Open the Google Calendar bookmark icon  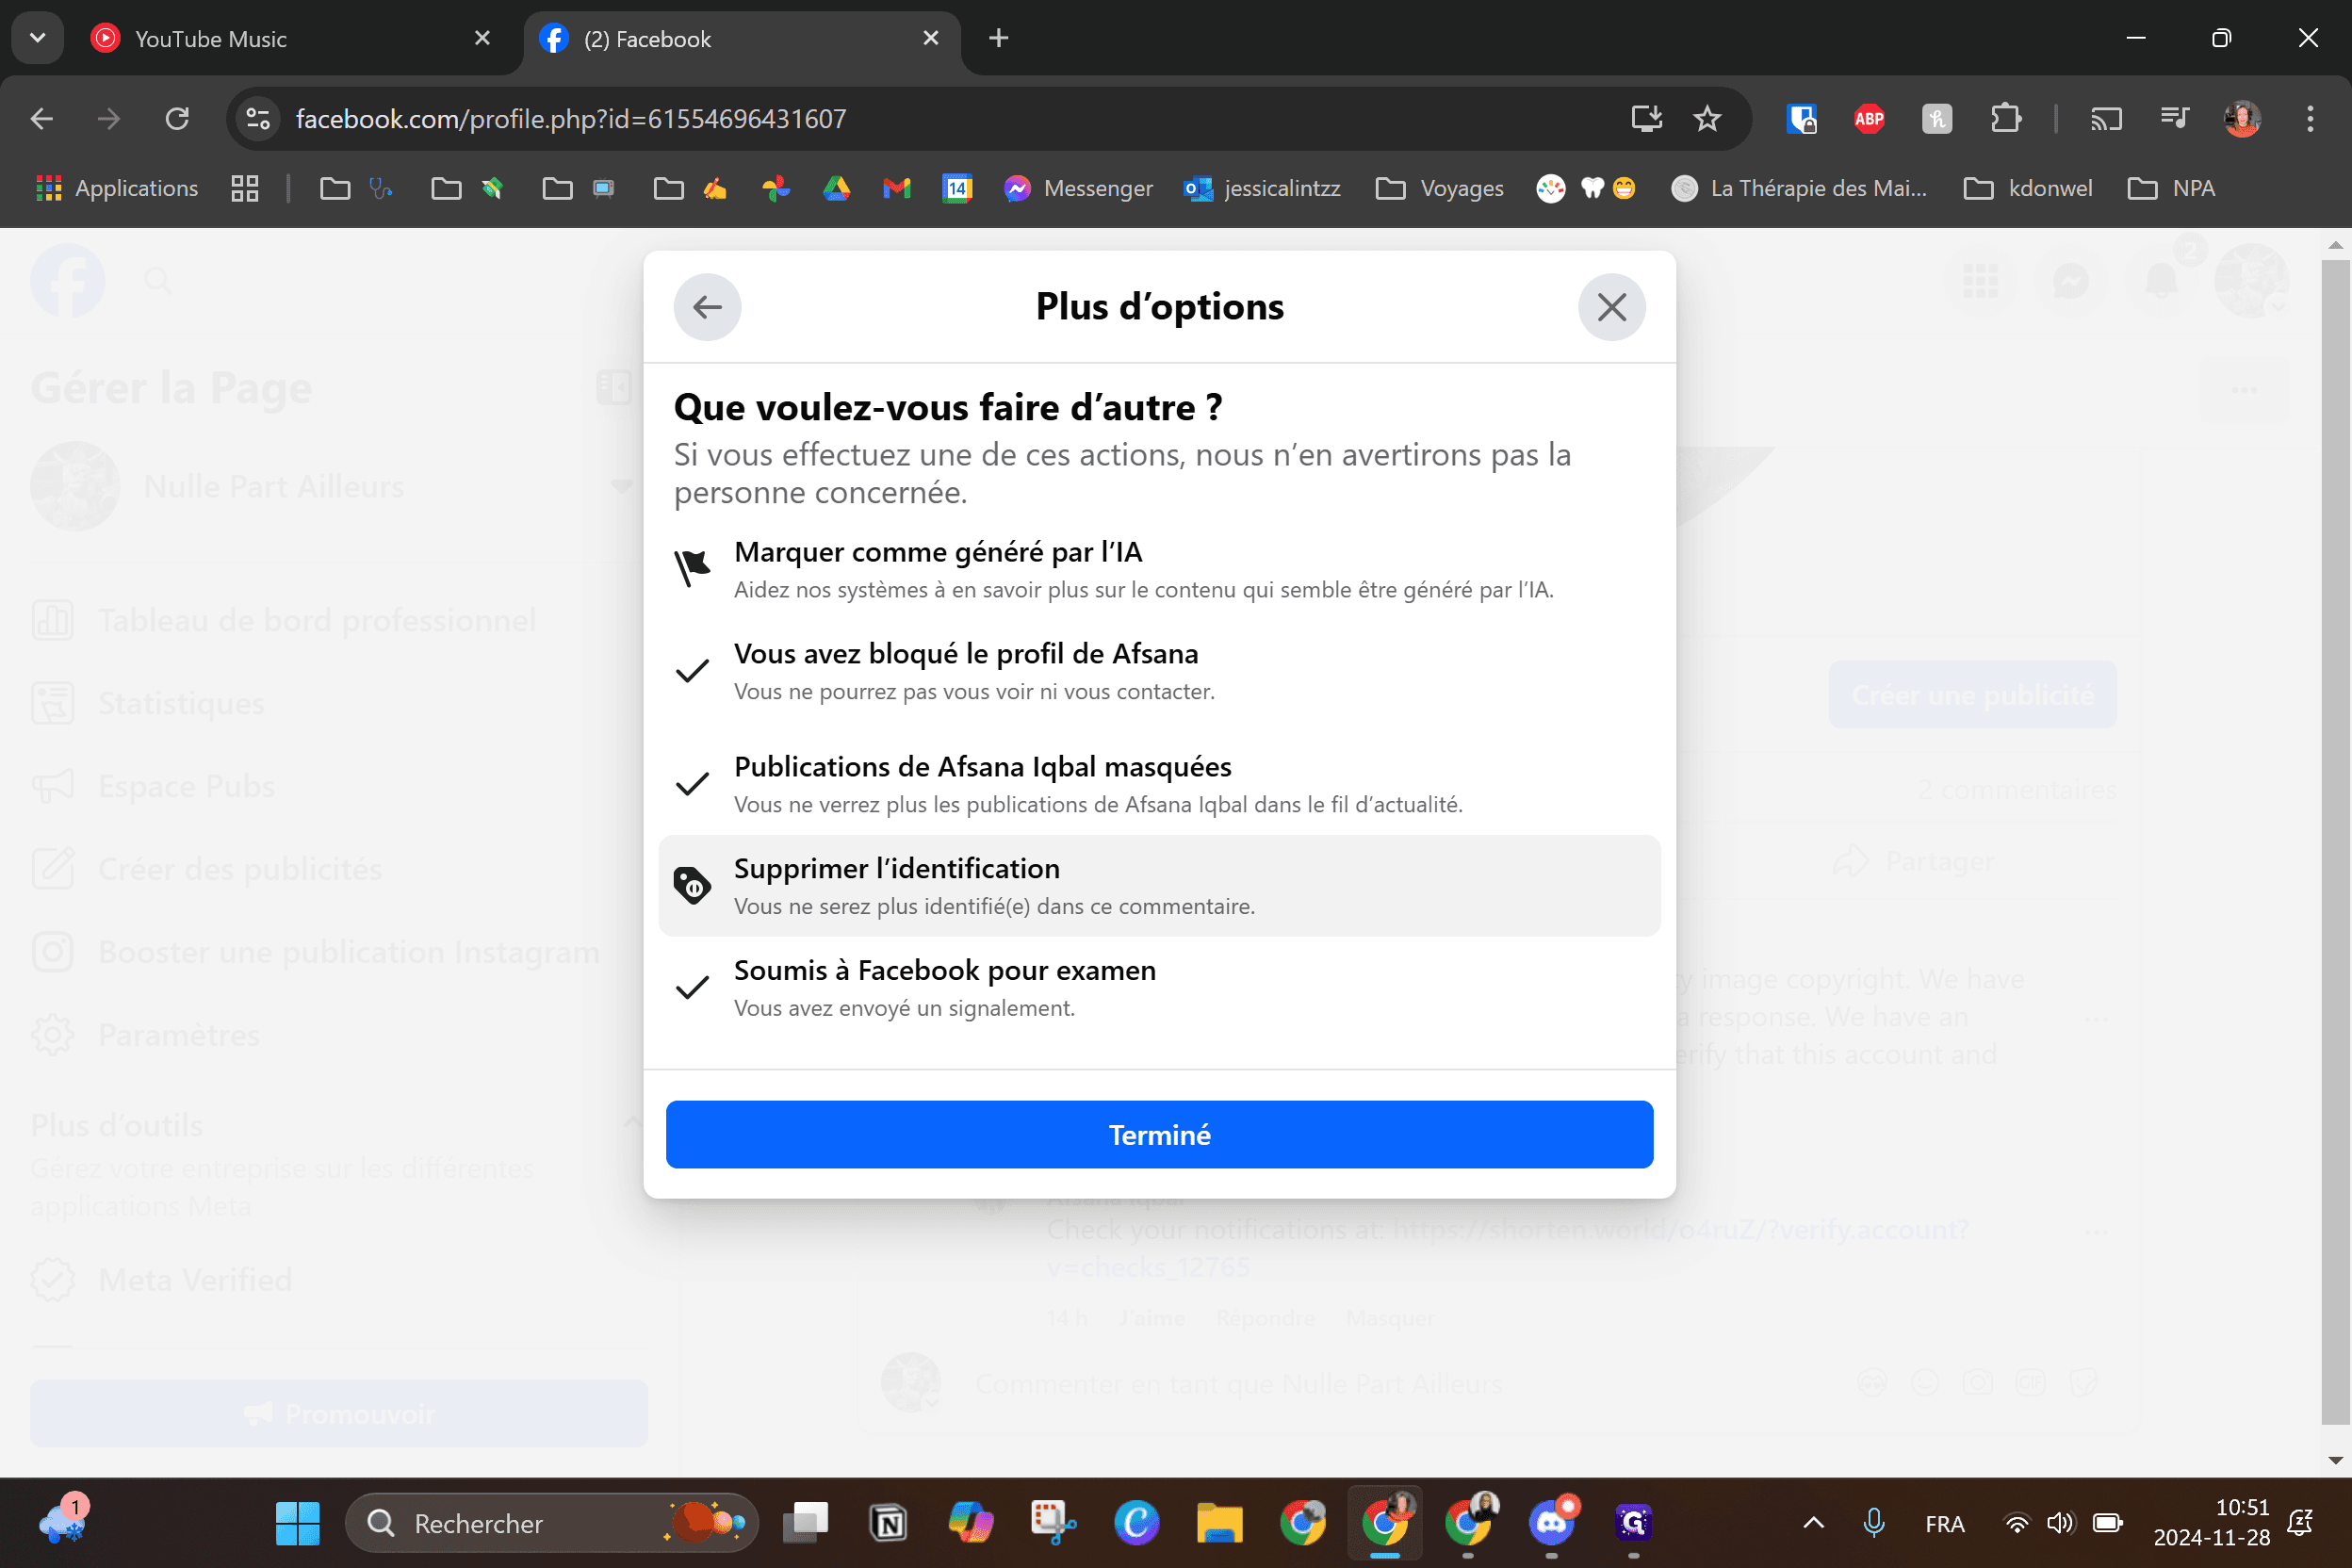click(x=957, y=188)
